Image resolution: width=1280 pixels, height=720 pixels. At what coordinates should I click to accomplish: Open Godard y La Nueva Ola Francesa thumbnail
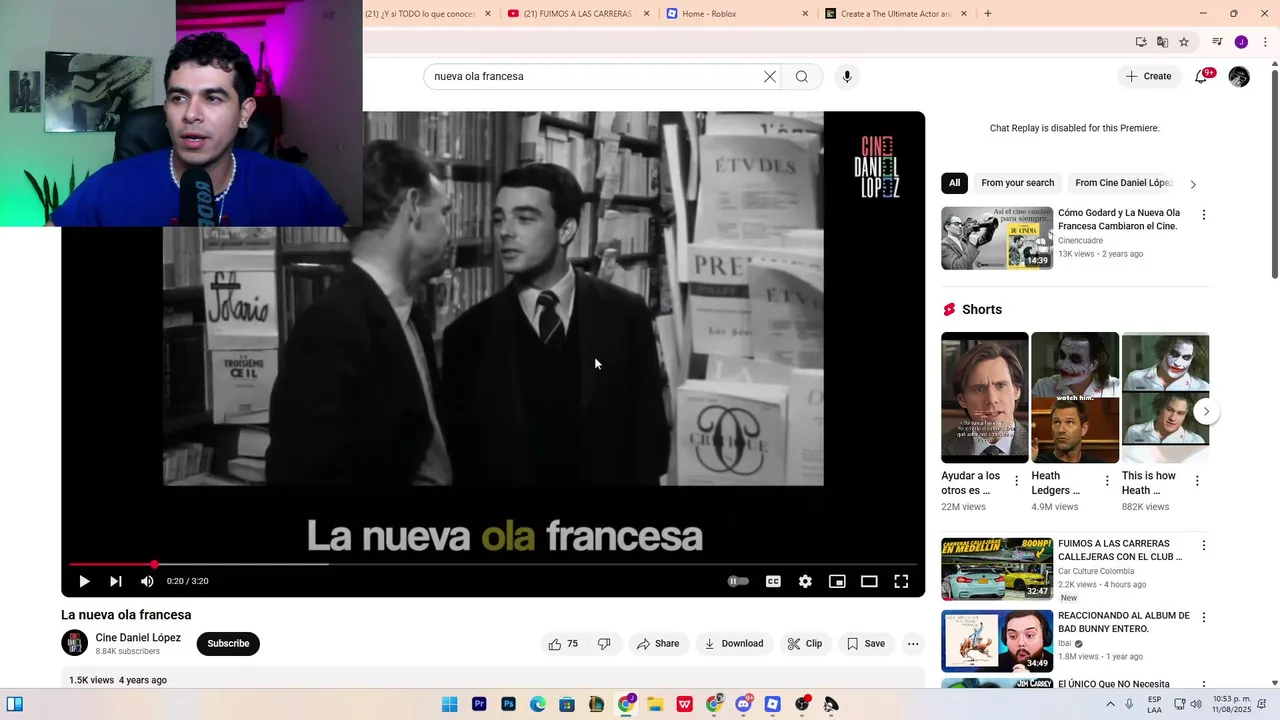click(x=997, y=238)
